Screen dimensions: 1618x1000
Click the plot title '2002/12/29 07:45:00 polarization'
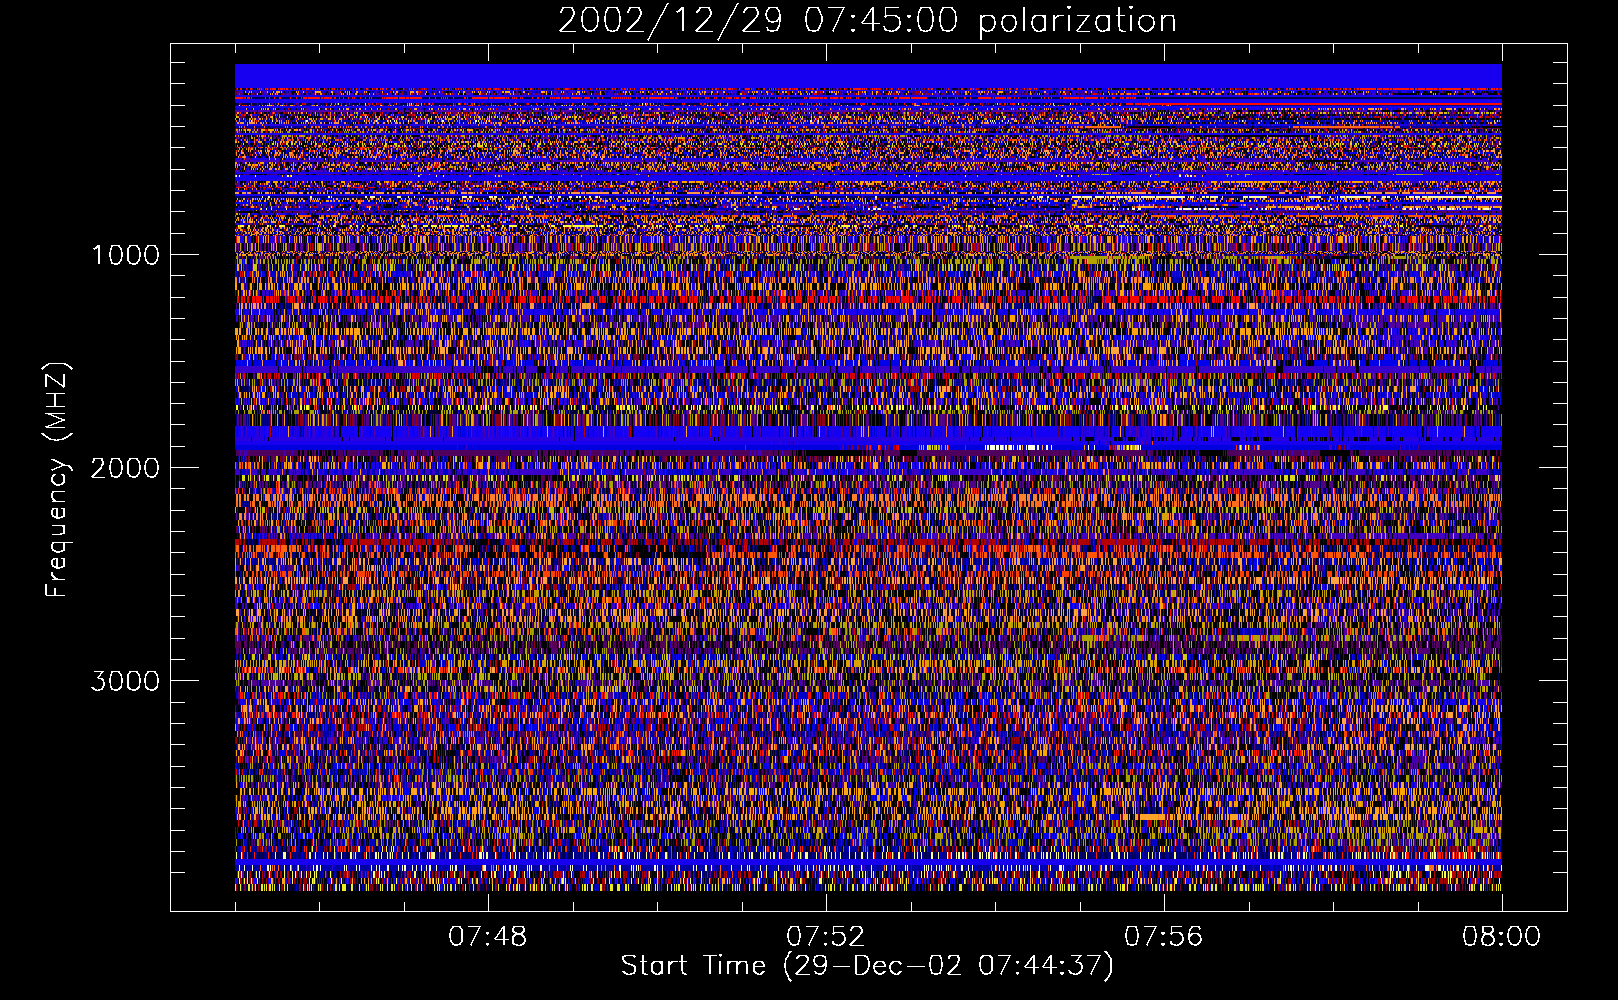867,21
